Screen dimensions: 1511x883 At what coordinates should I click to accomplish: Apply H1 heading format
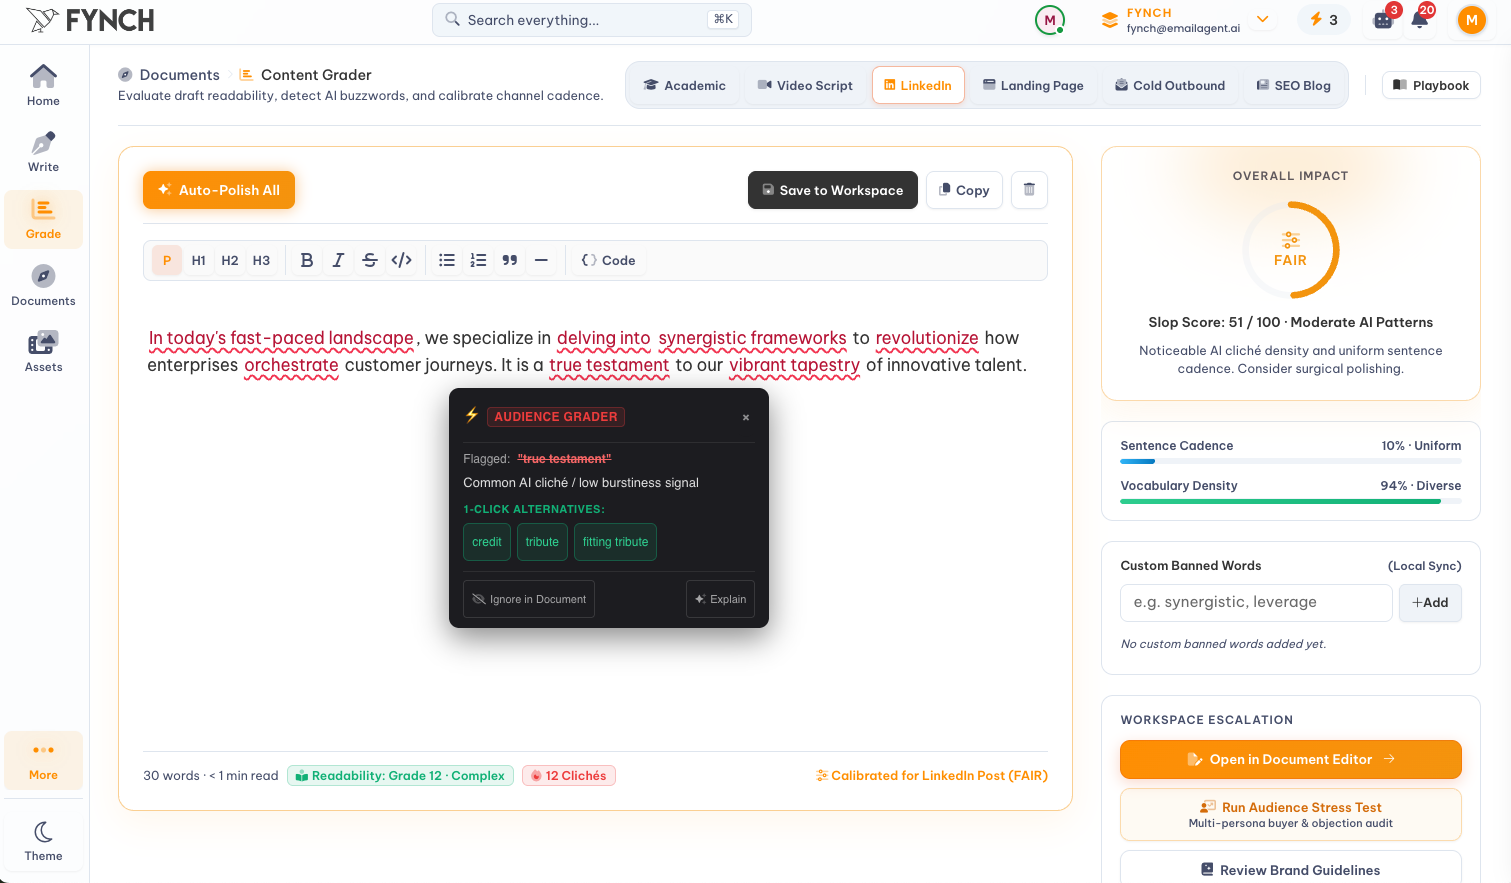[199, 260]
